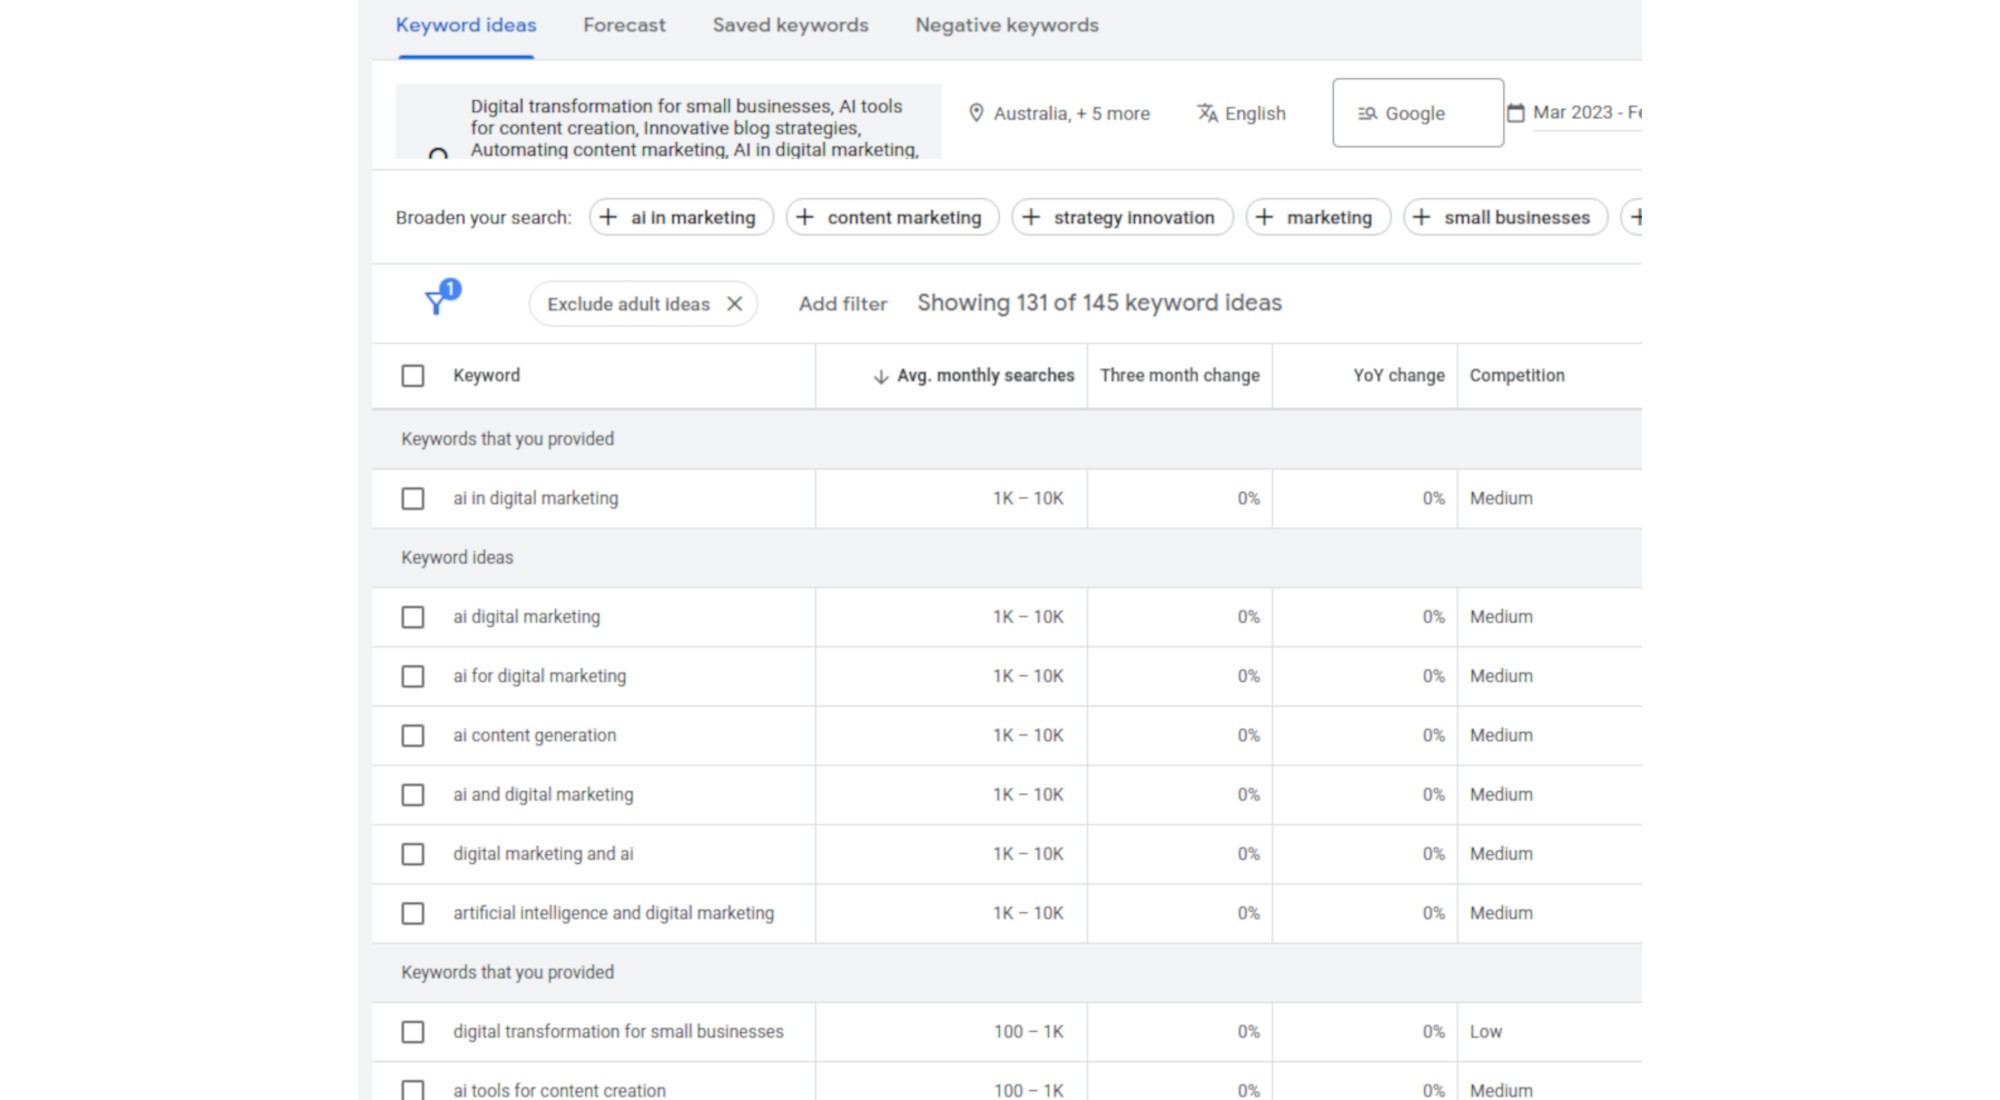Click Add filter
Screen dimensions: 2000x1100
(x=843, y=304)
